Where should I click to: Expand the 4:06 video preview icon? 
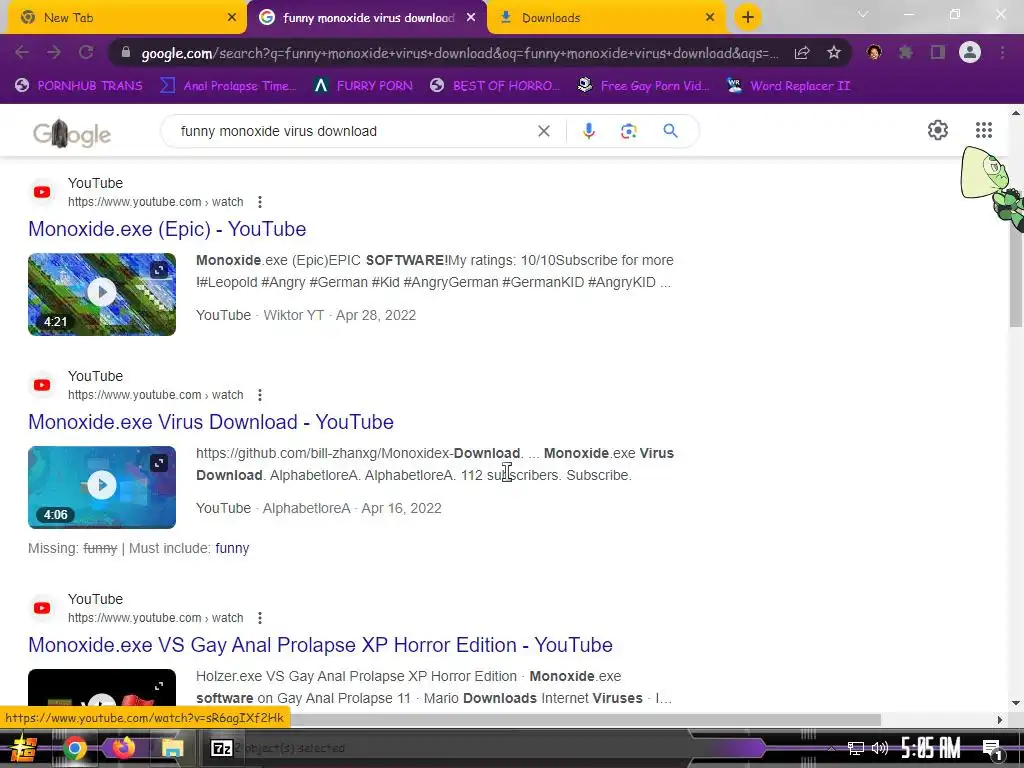[x=159, y=464]
